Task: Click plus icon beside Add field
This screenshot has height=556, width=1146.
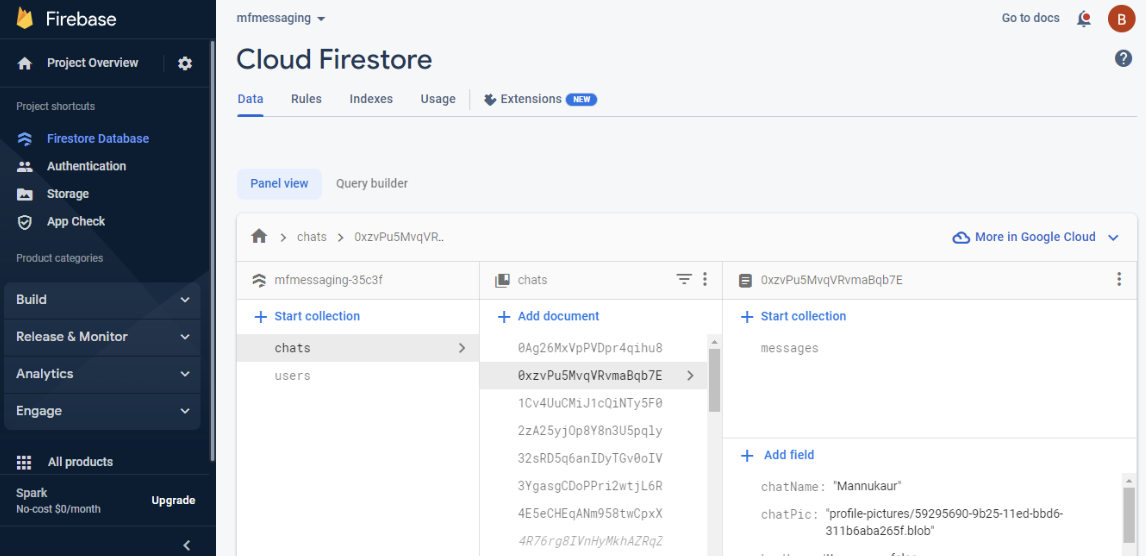Action: [747, 456]
